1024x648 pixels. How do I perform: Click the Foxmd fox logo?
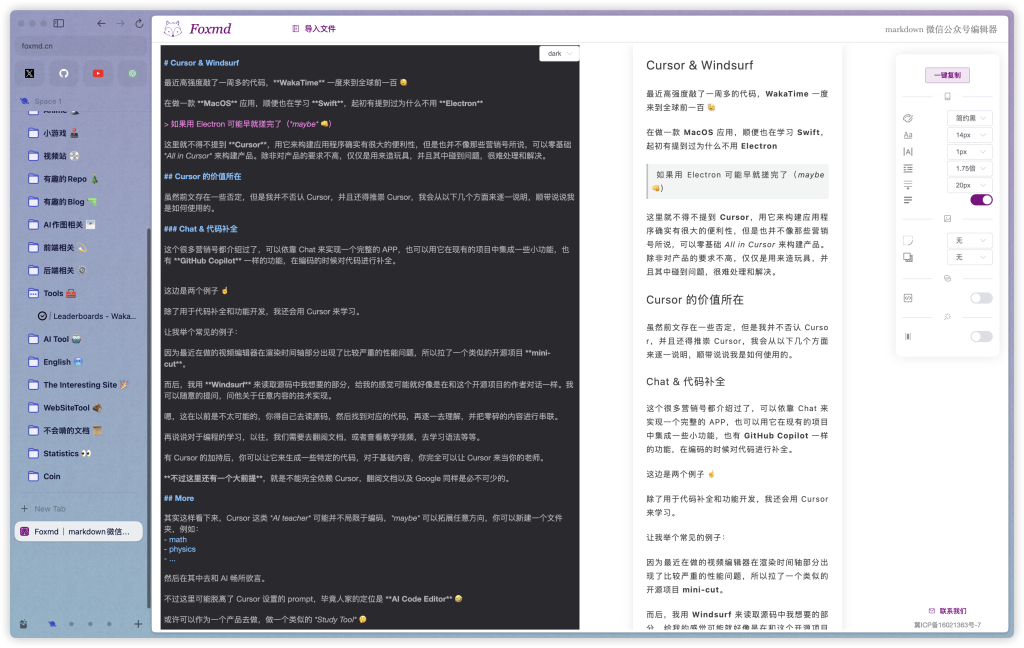coord(172,29)
